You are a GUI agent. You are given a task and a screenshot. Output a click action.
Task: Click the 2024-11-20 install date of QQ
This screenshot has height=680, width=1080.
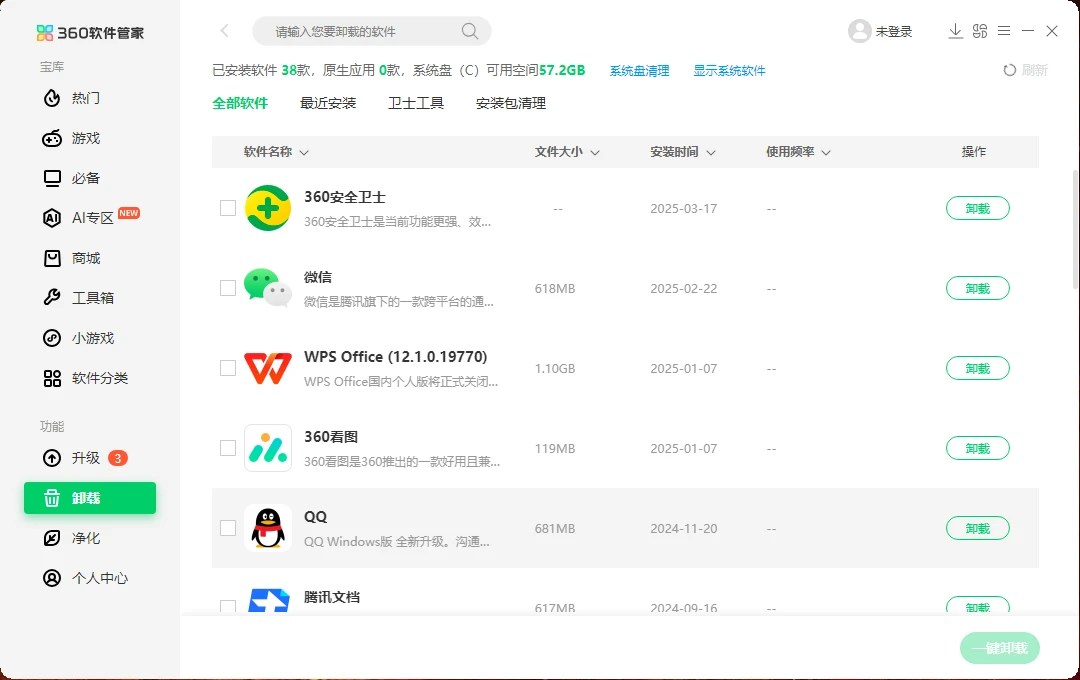tap(683, 528)
